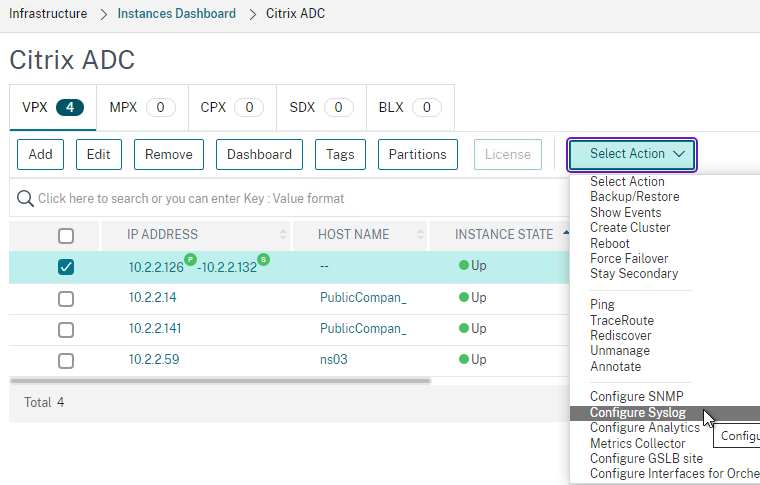The image size is (760, 485).
Task: Click the Partitions button
Action: tap(418, 155)
